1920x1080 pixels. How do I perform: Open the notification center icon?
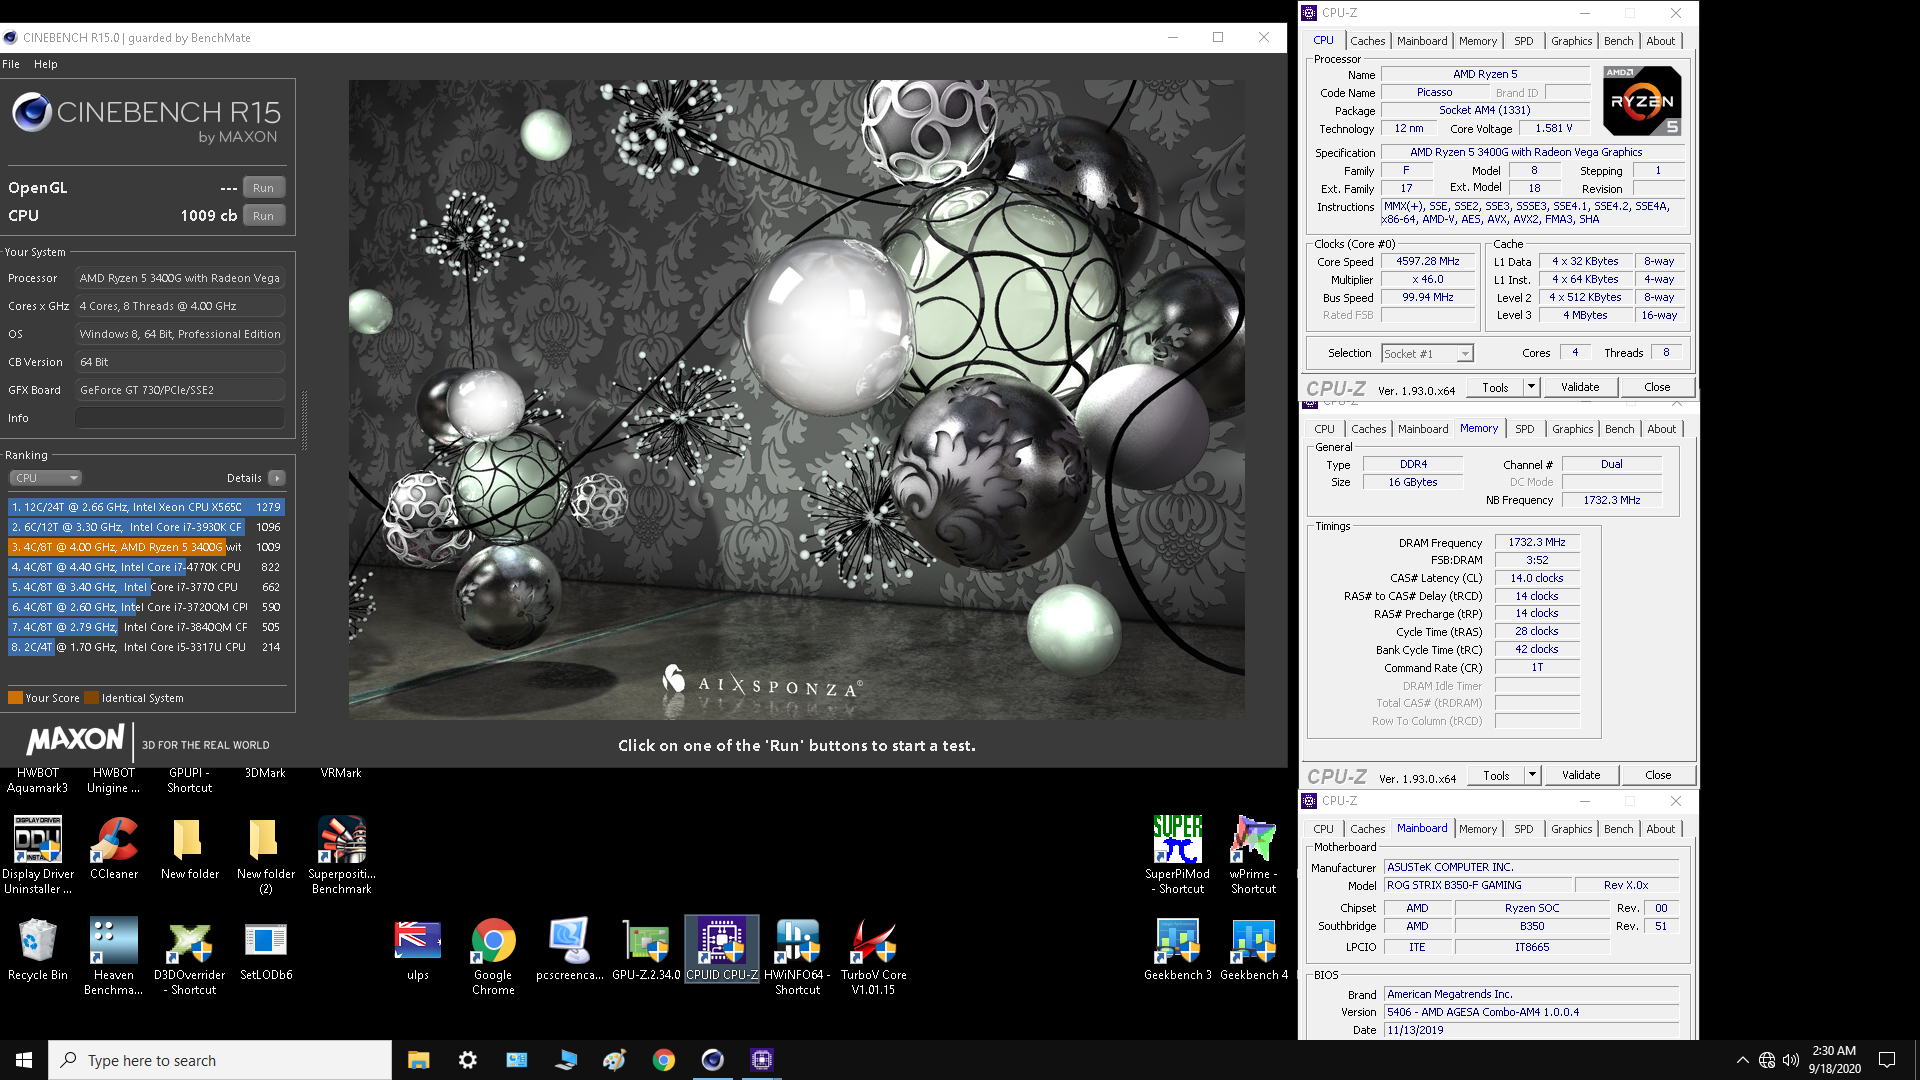(1887, 1060)
